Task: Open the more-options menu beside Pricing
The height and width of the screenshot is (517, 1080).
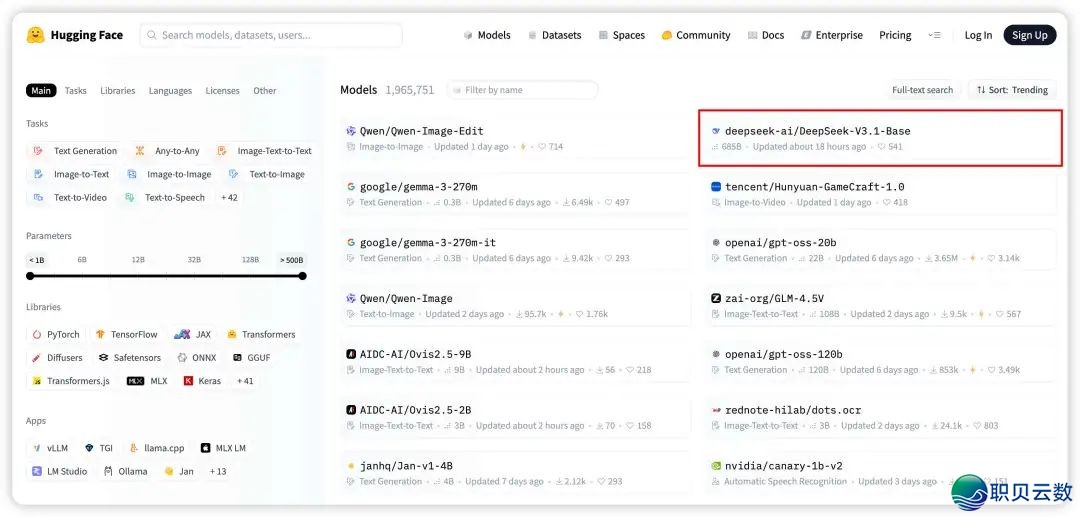Action: pos(934,35)
